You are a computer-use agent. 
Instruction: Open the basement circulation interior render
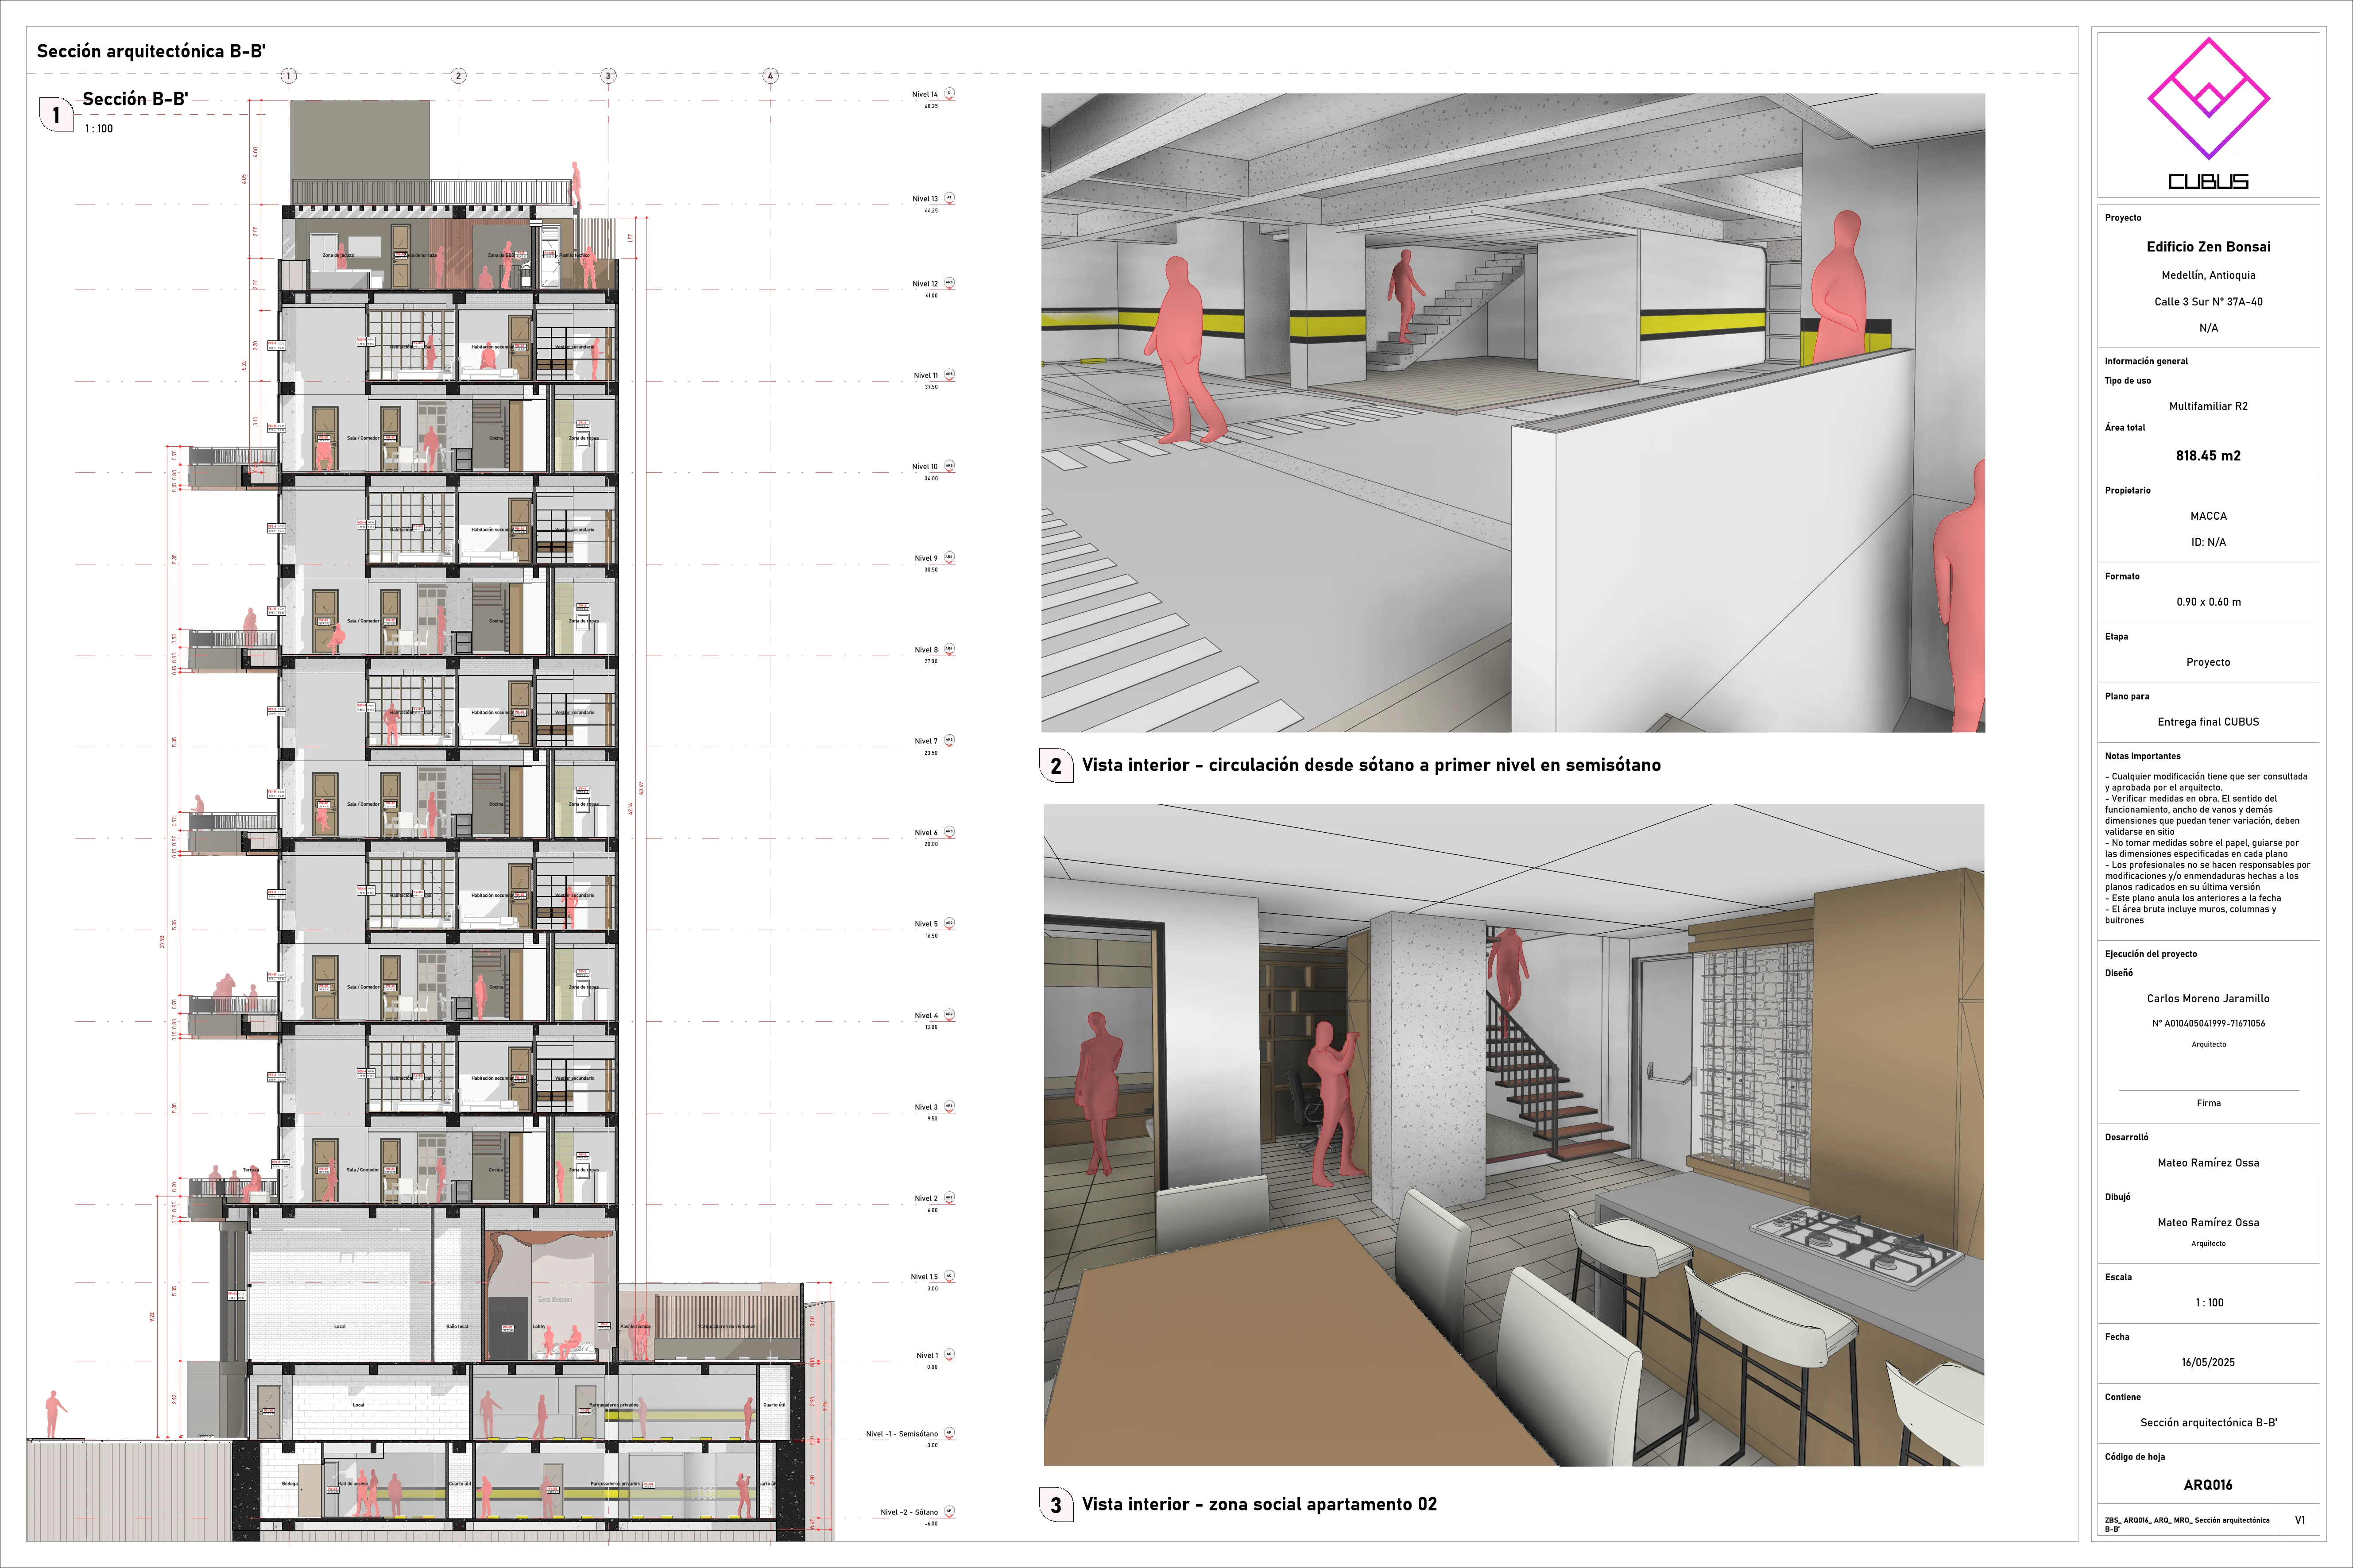1513,413
